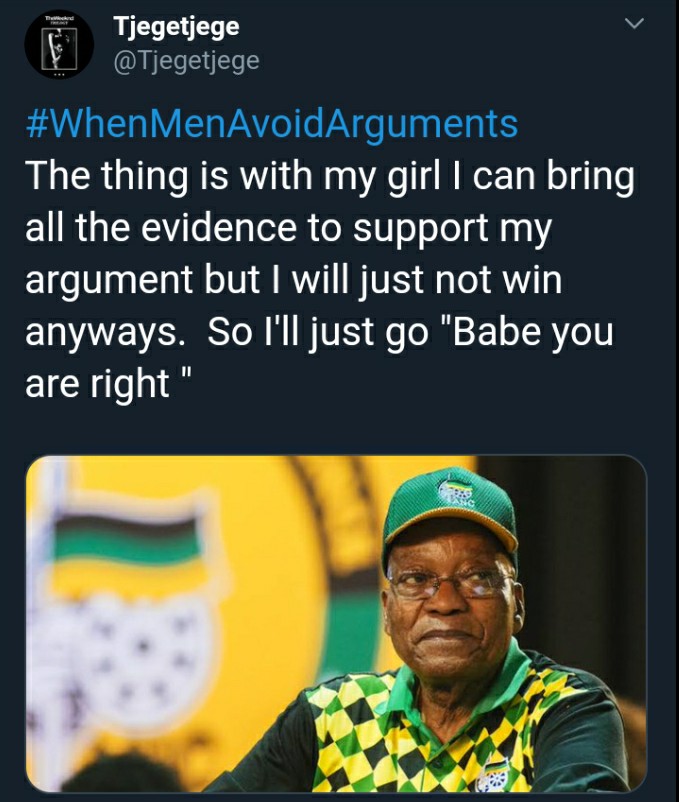Open the @Tjegetjege handle link
Image resolution: width=679 pixels, height=802 pixels.
click(x=186, y=61)
